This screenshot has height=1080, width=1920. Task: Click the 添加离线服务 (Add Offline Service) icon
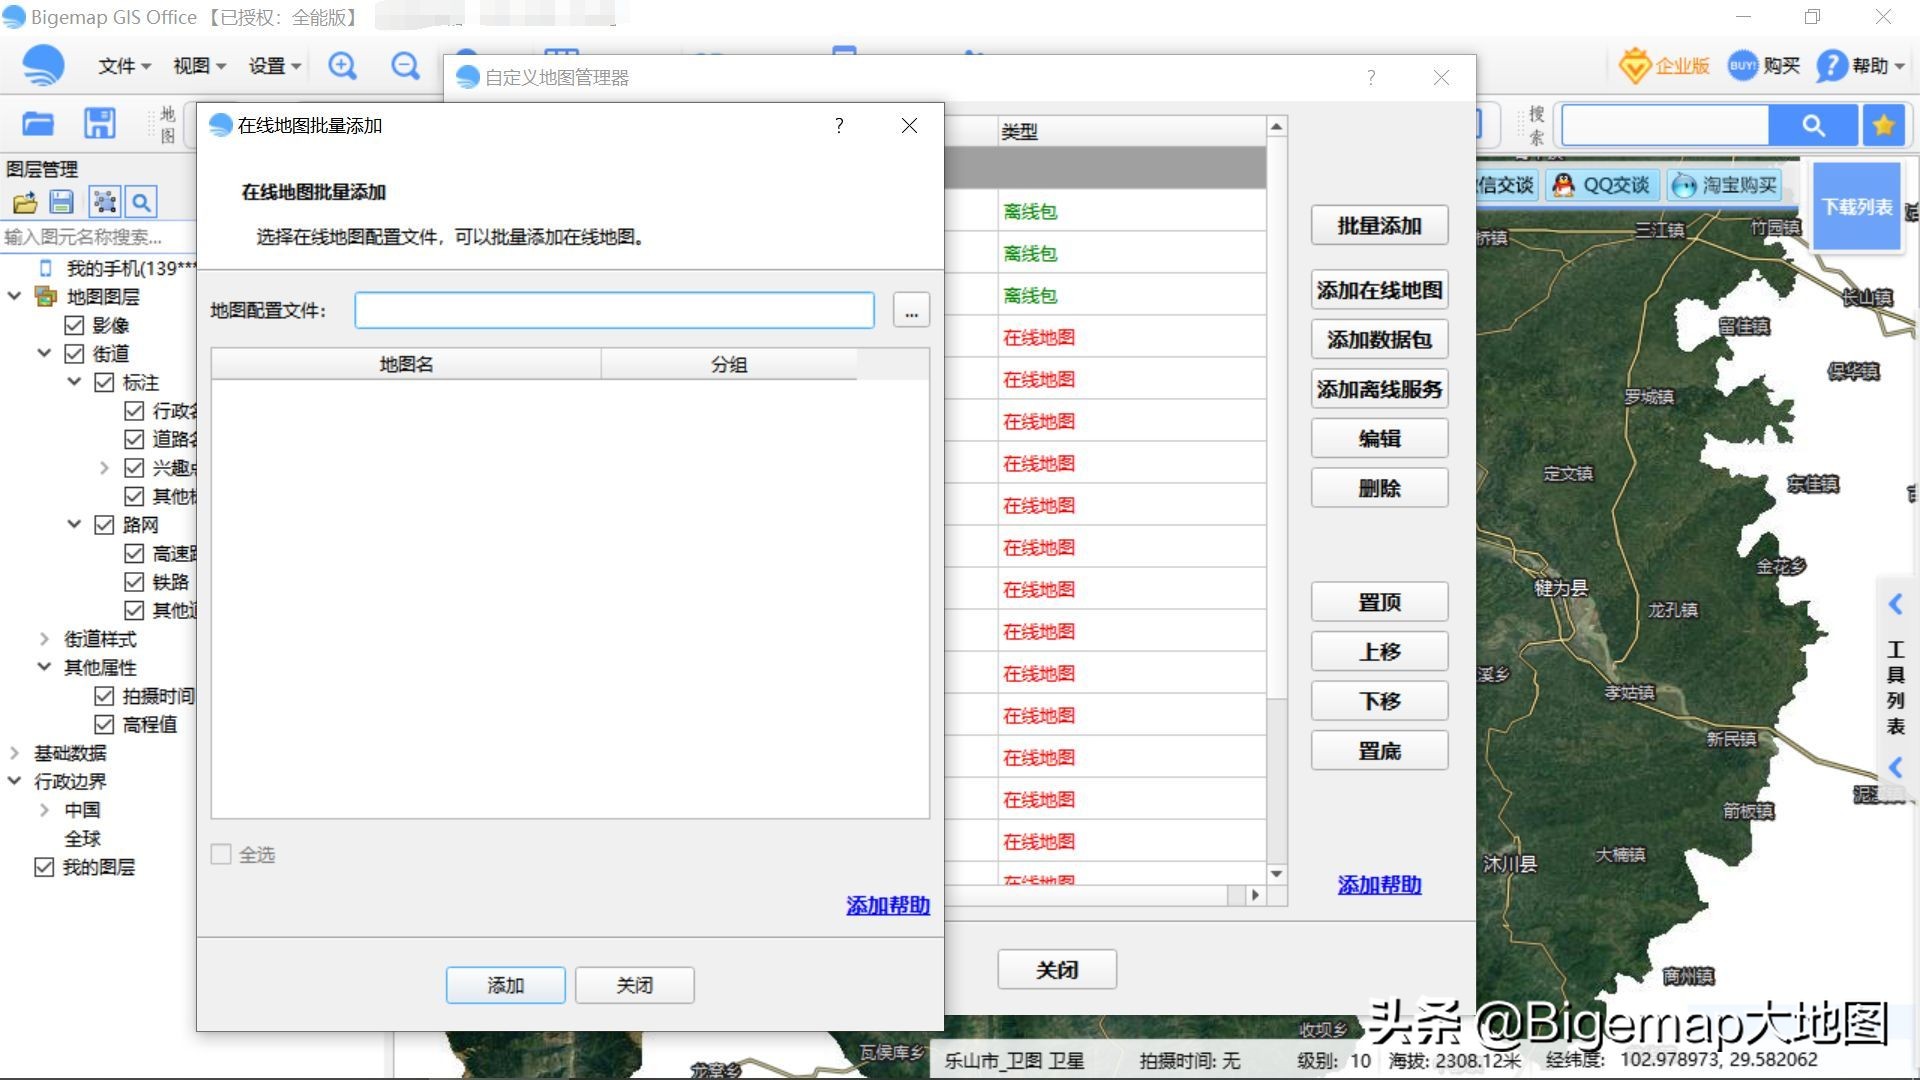tap(1379, 388)
